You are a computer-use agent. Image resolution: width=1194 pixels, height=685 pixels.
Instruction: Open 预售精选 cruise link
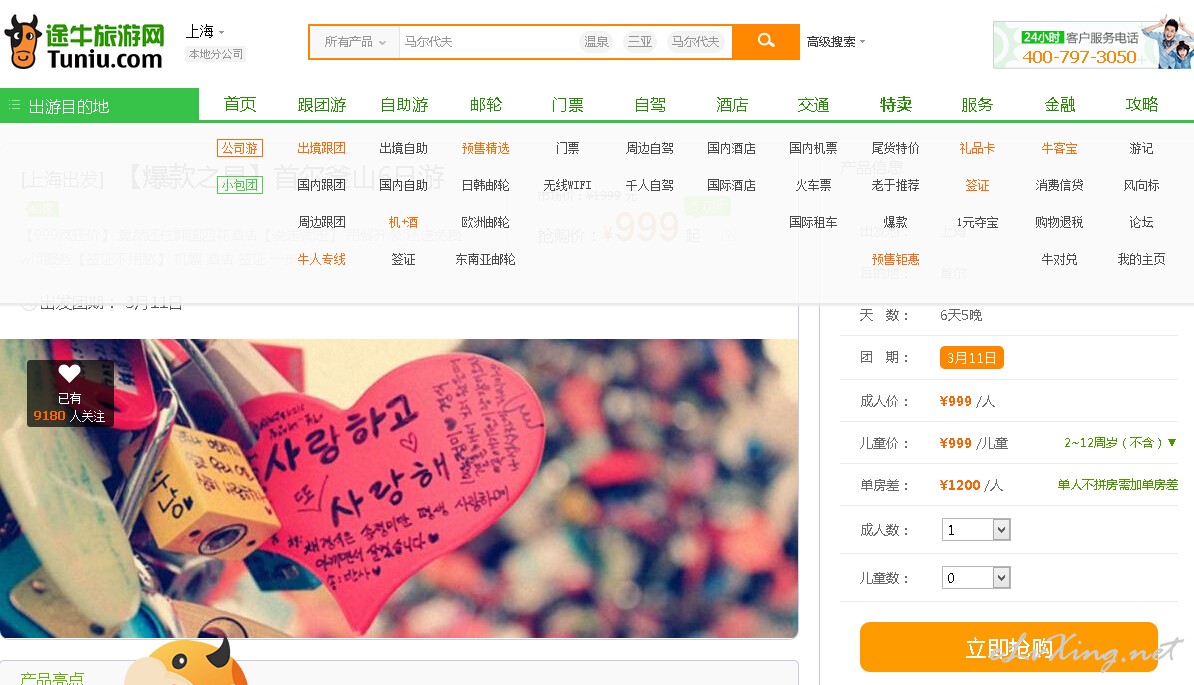[x=486, y=148]
